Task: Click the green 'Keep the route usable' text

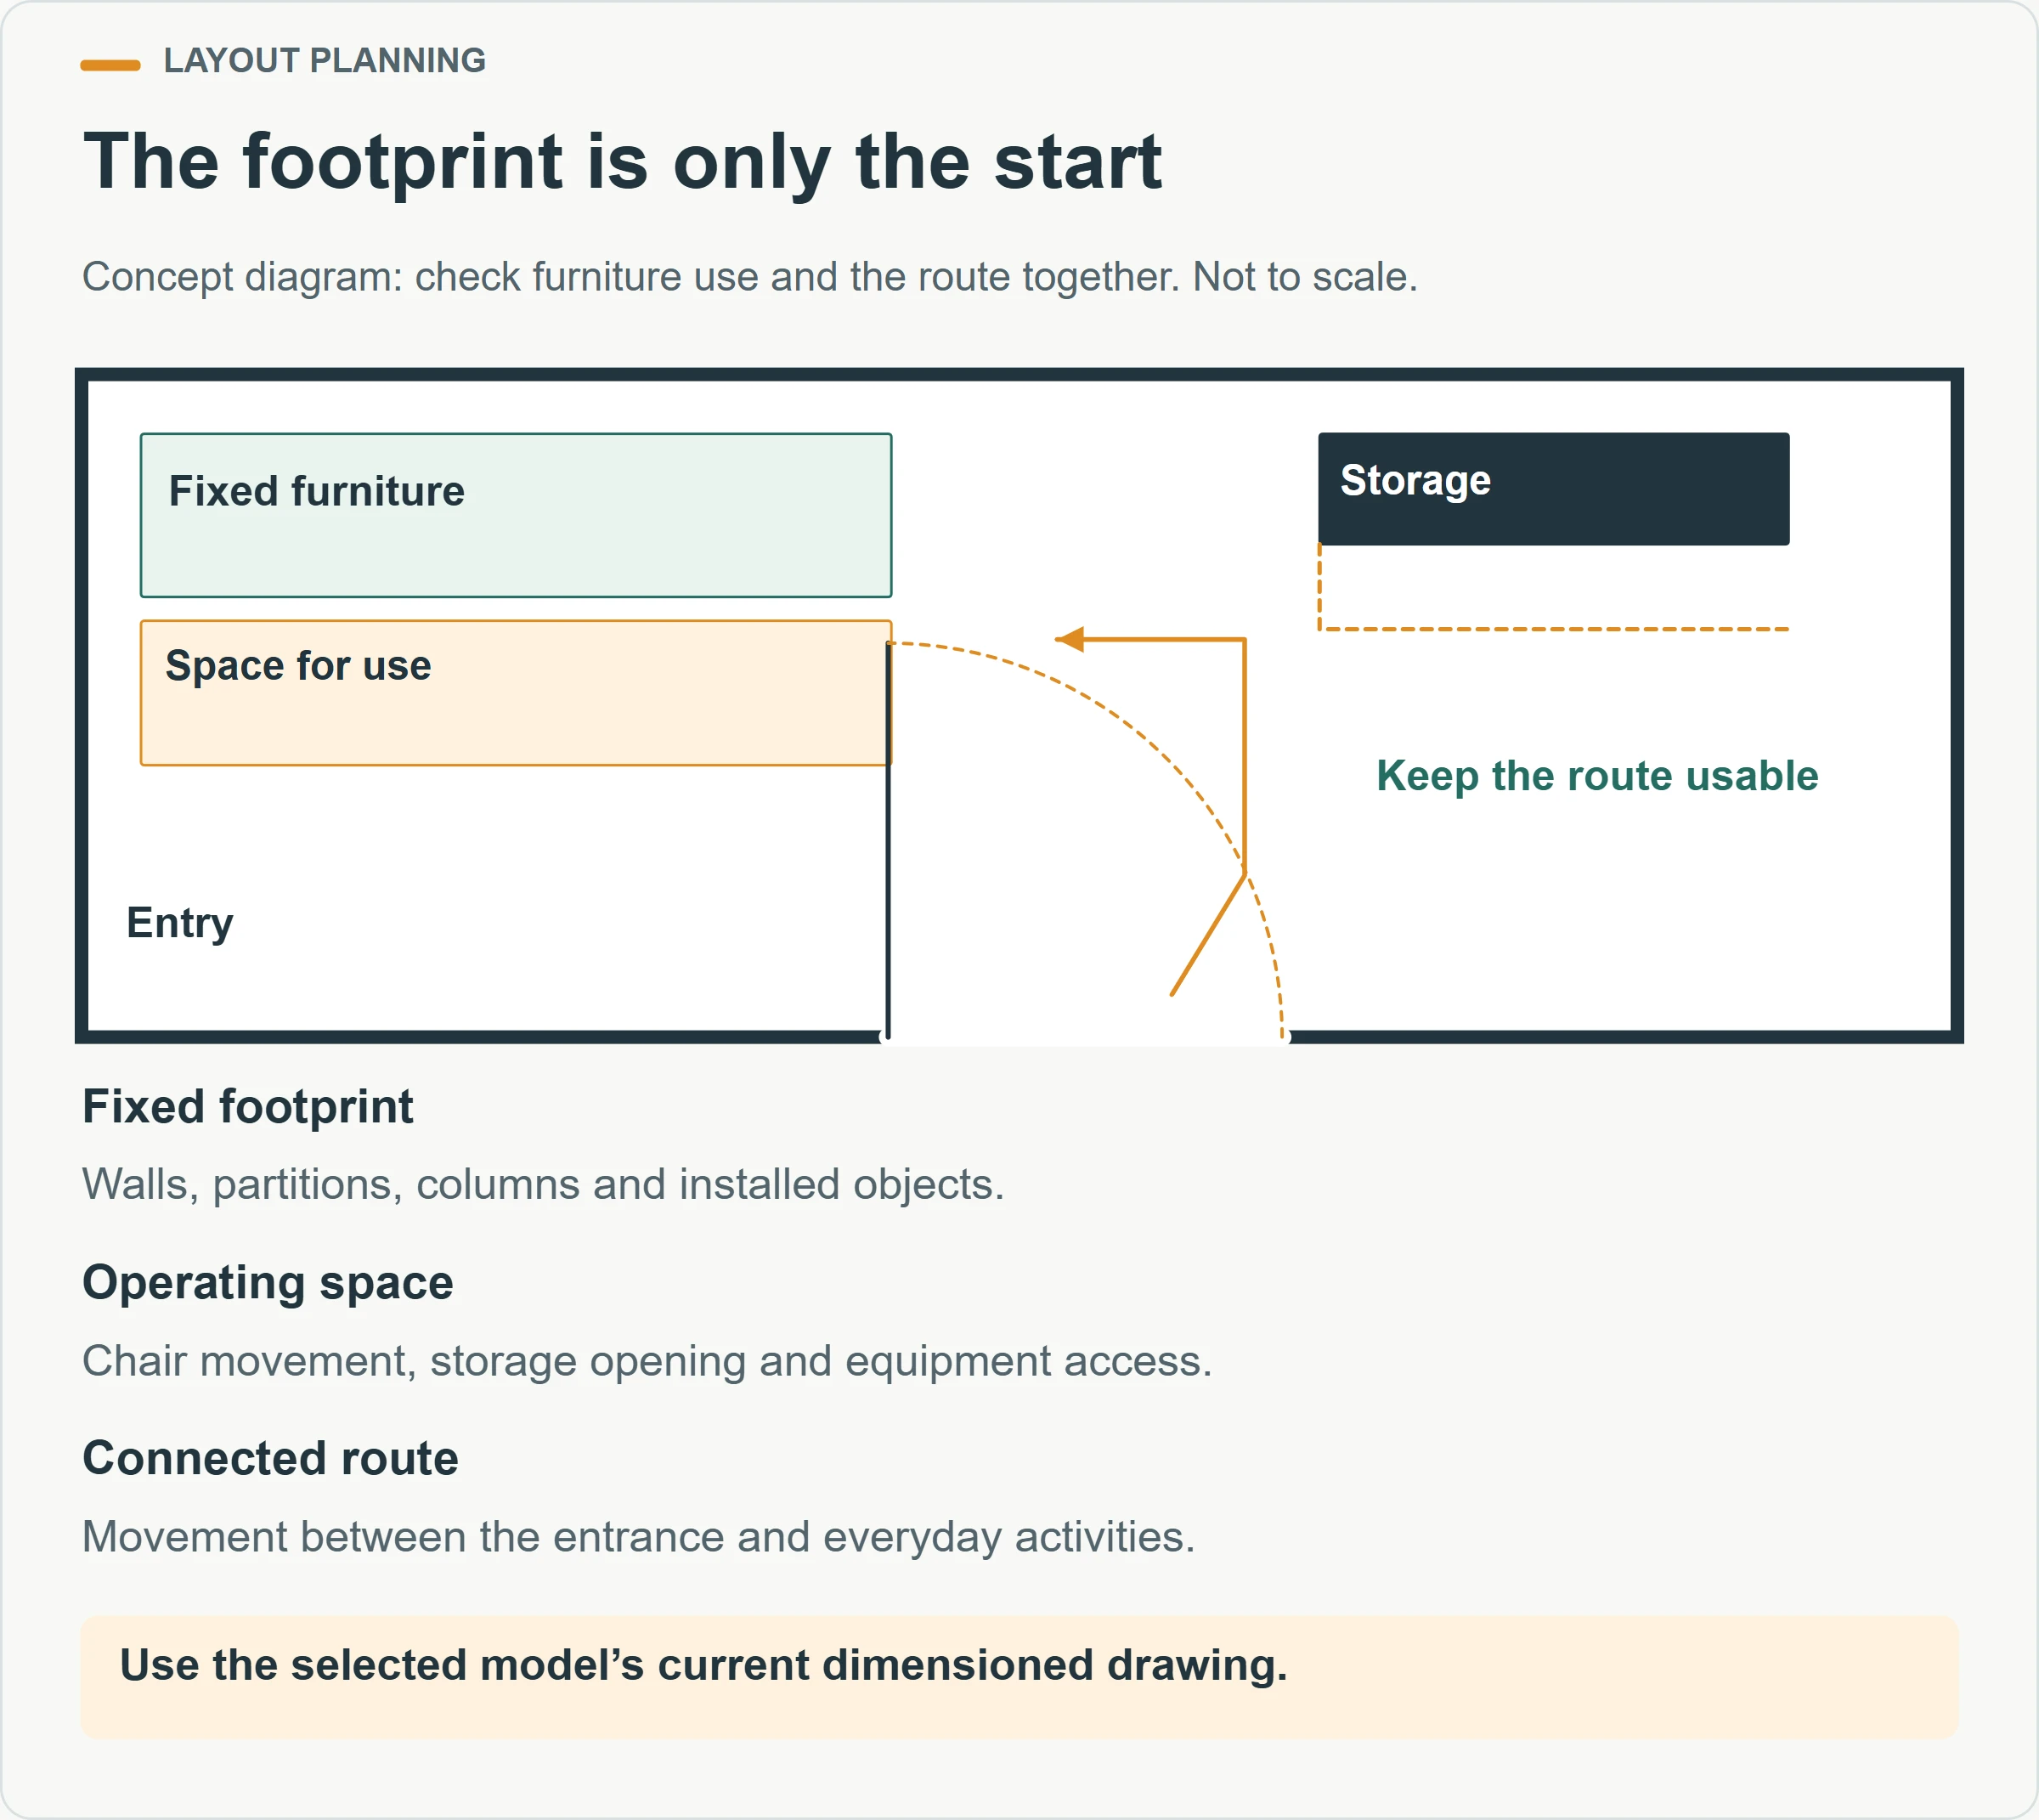Action: pyautogui.click(x=1597, y=776)
